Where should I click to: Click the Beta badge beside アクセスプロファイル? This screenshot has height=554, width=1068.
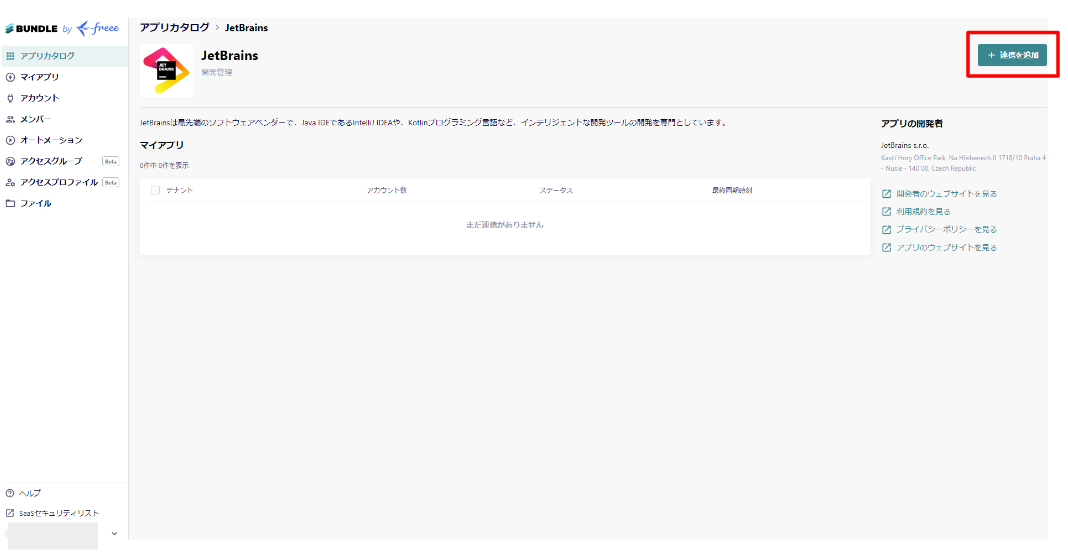(110, 183)
